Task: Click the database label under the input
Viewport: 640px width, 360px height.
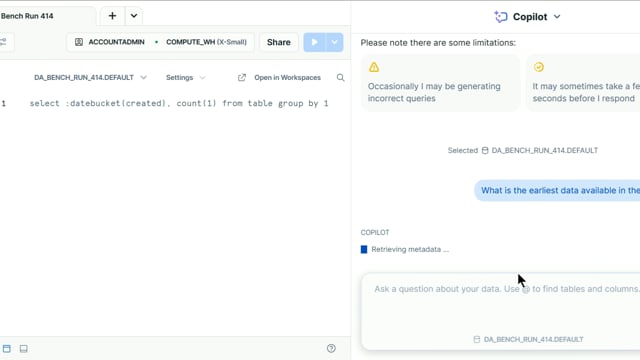Action: tap(529, 339)
